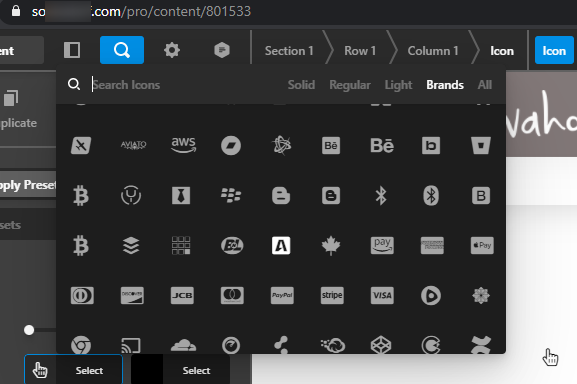Select the Visa card icon
Image resolution: width=577 pixels, height=384 pixels.
pyautogui.click(x=382, y=295)
